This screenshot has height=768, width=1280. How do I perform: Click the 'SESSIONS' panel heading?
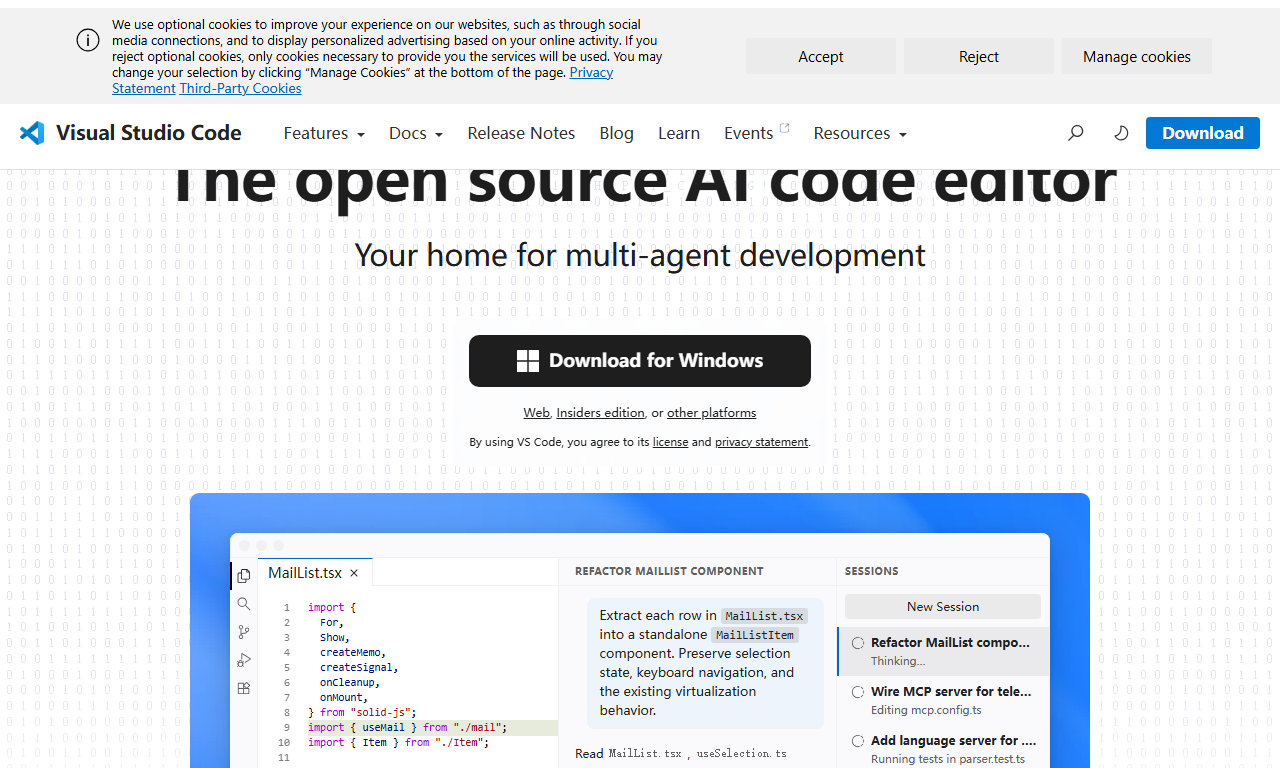(x=872, y=571)
